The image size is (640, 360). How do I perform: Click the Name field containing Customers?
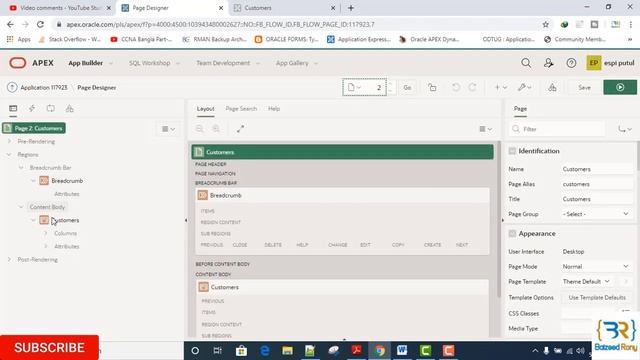pos(597,169)
